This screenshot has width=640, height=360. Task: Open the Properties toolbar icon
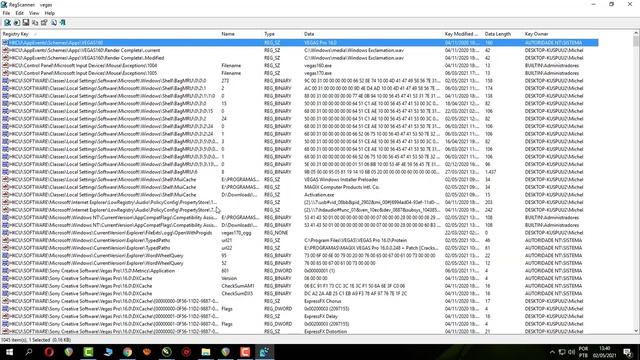point(44,23)
